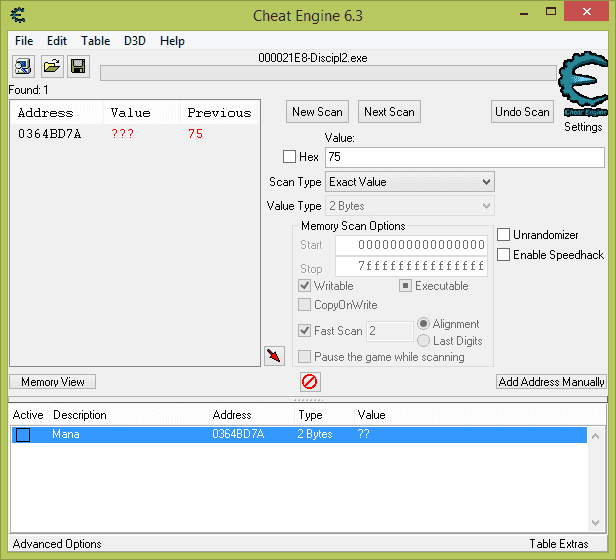
Task: Enable Speedhack checkbox
Action: pos(504,255)
